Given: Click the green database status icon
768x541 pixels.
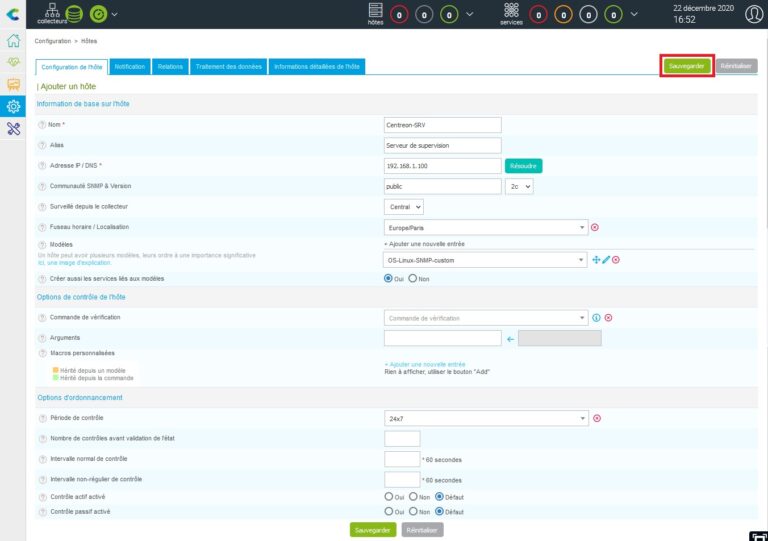Looking at the screenshot, I should click(x=74, y=14).
